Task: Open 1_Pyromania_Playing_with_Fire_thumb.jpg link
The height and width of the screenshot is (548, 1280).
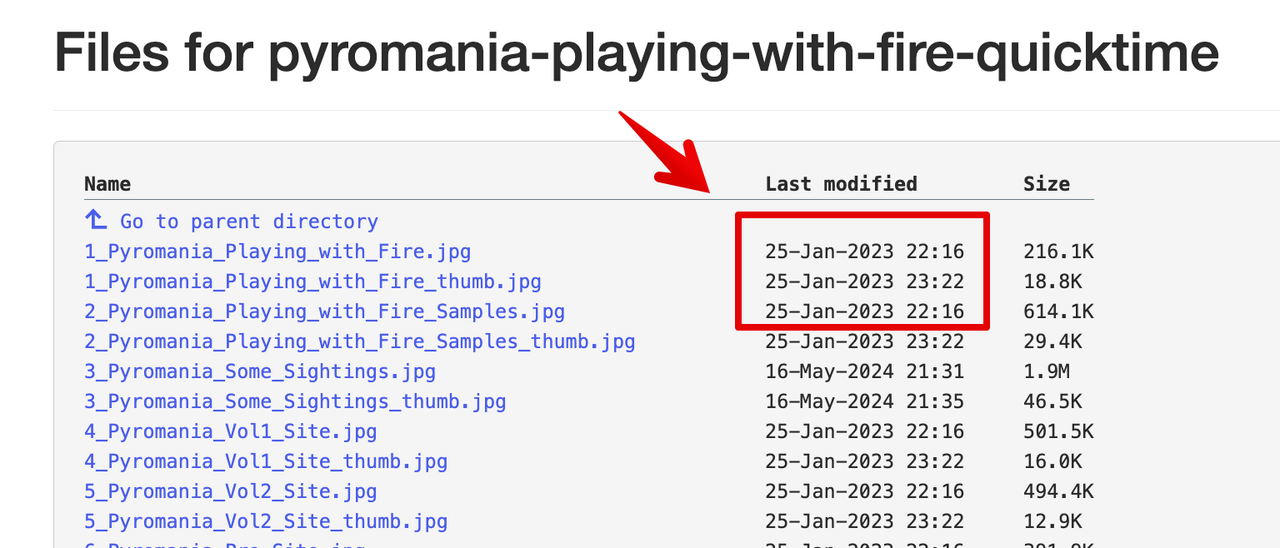Action: click(313, 282)
